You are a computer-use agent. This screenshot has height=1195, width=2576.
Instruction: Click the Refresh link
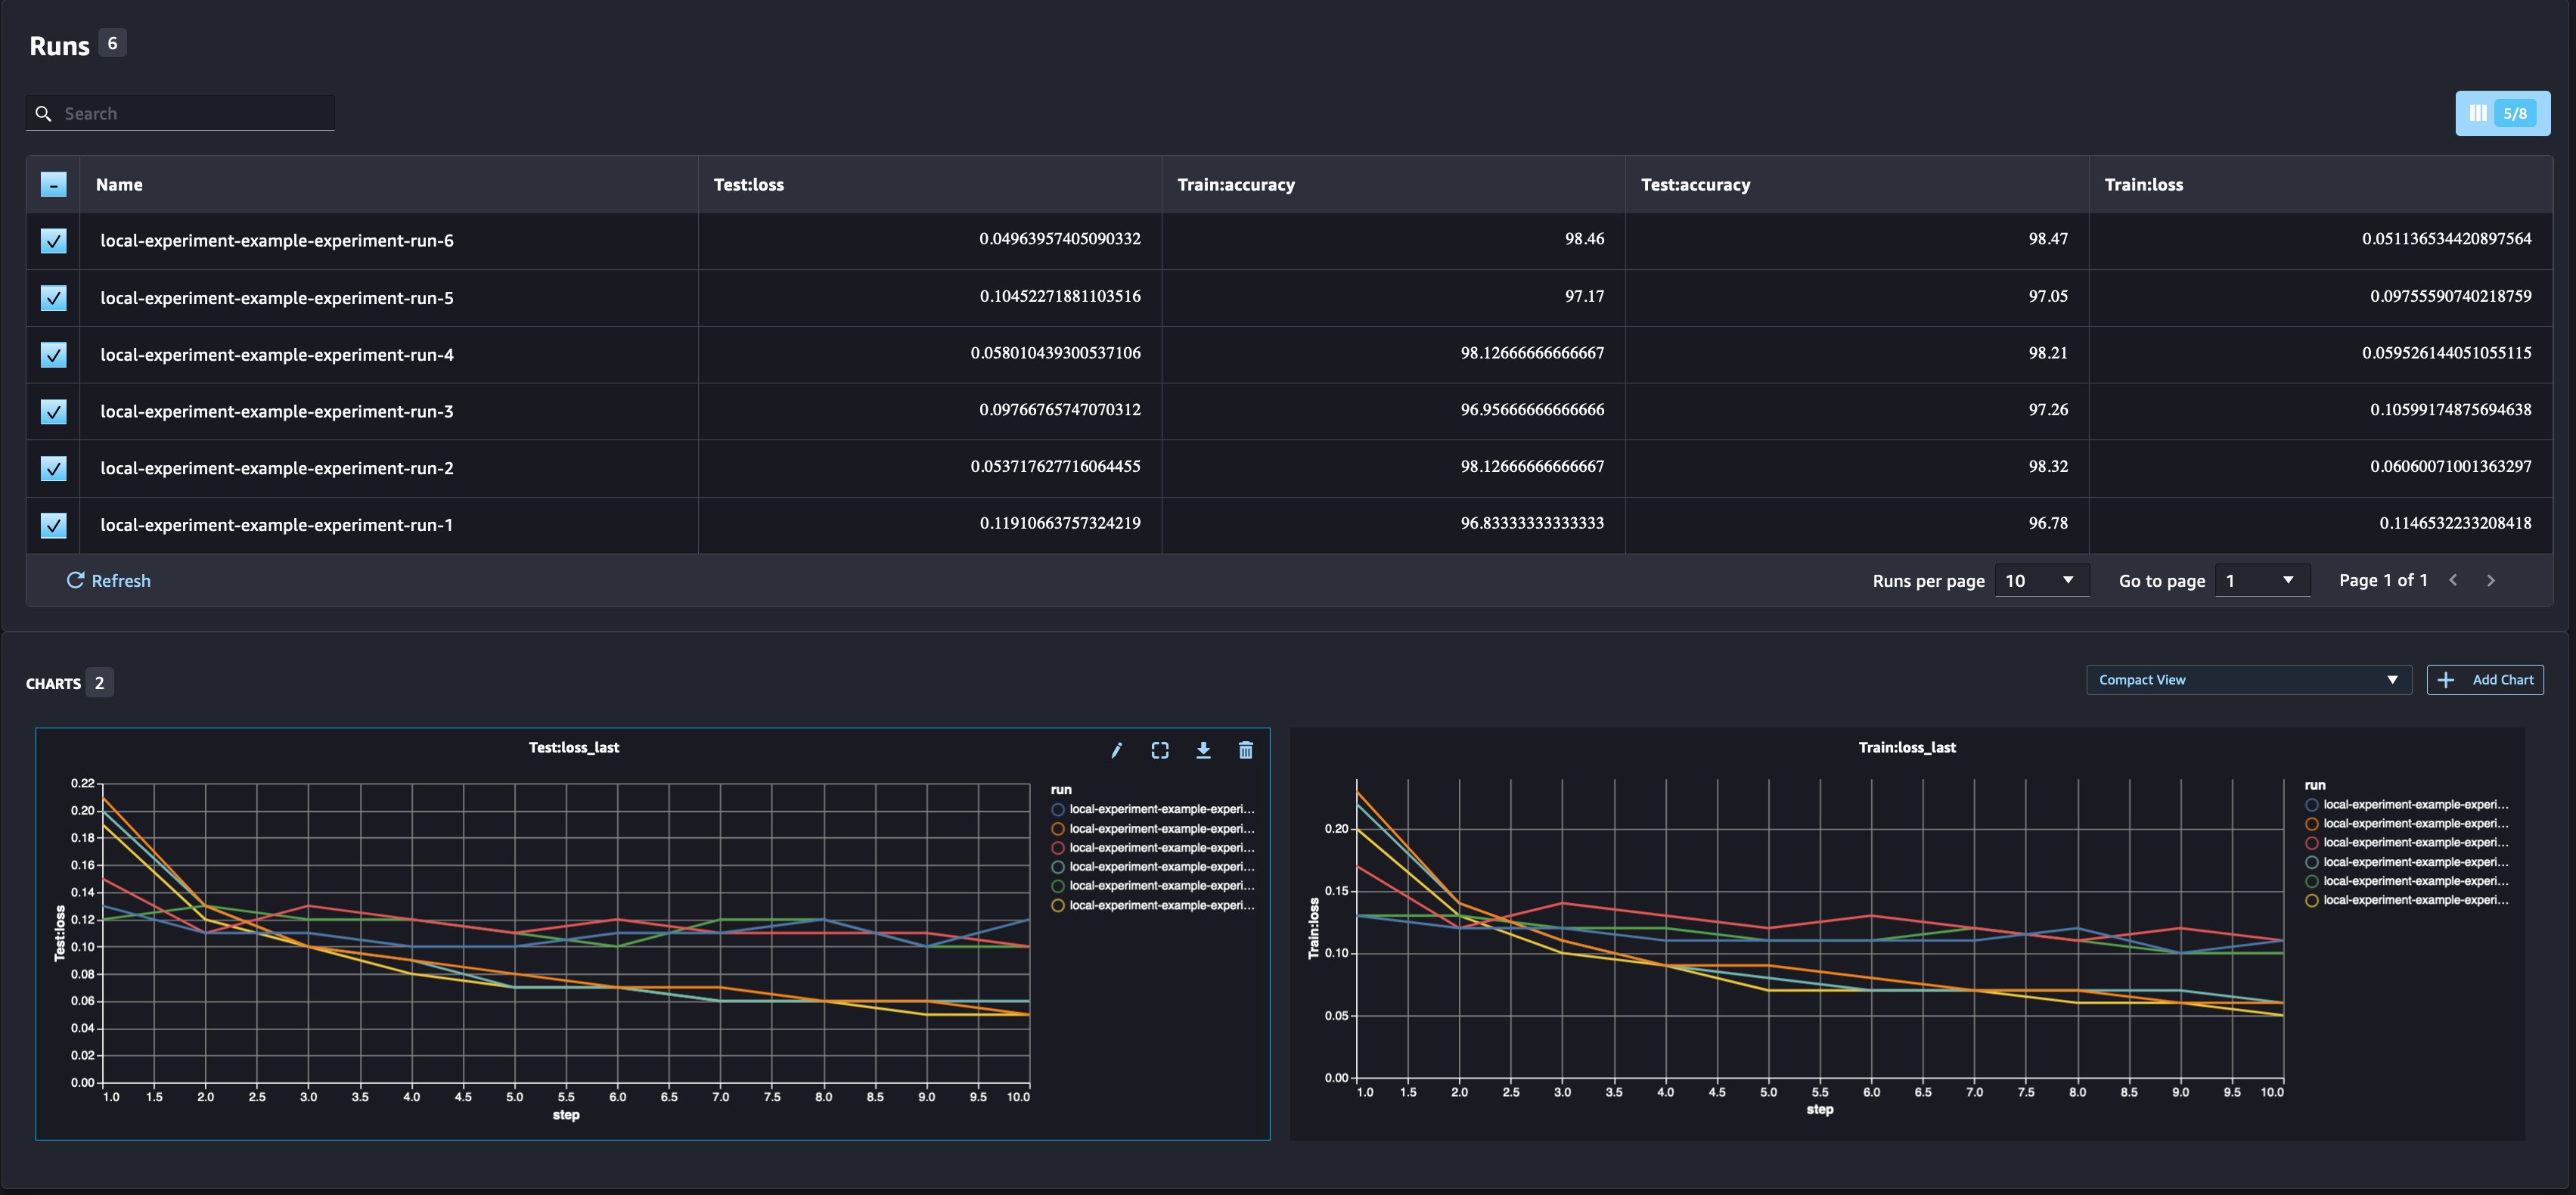108,581
